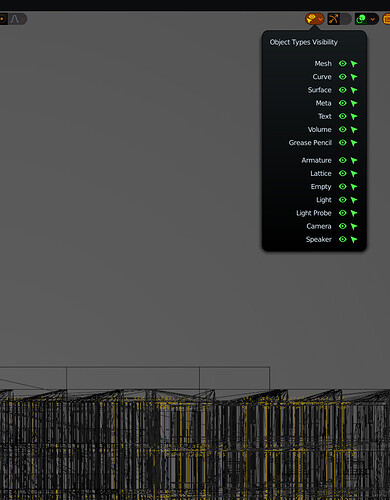Toggle Mesh visibility eye icon
The width and height of the screenshot is (390, 500).
tap(342, 63)
